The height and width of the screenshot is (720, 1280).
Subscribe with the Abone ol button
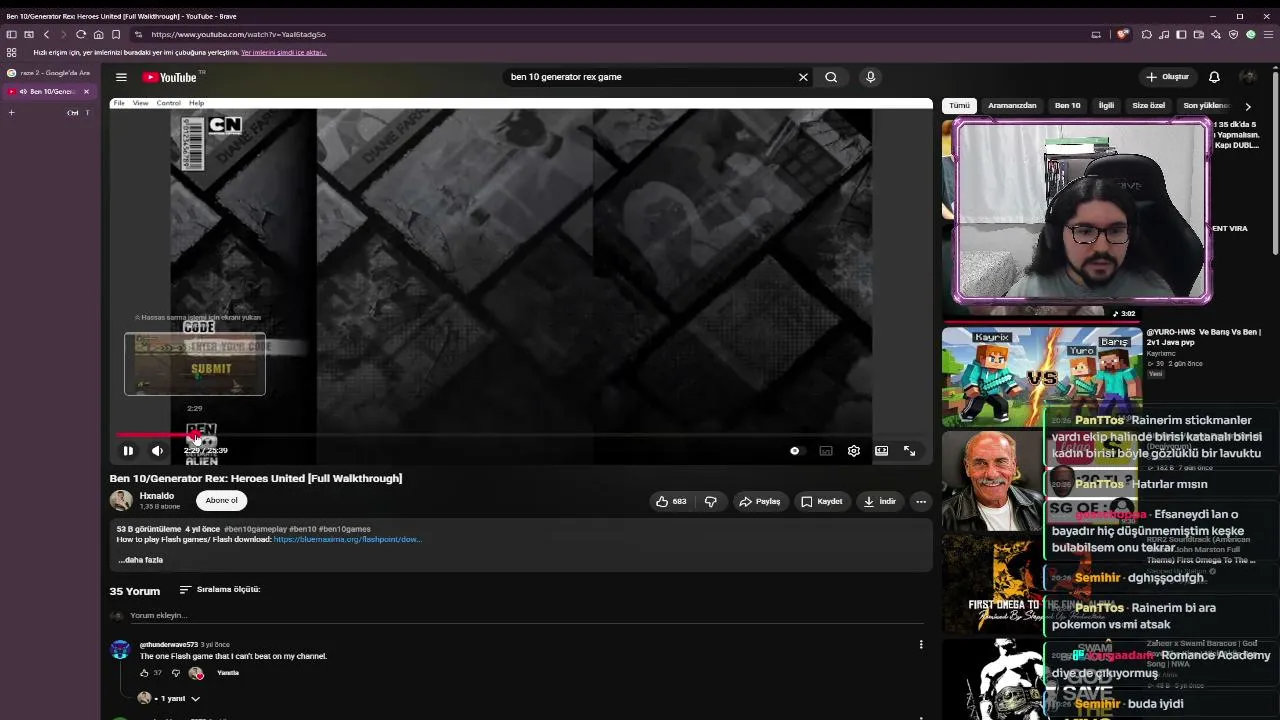tap(221, 500)
